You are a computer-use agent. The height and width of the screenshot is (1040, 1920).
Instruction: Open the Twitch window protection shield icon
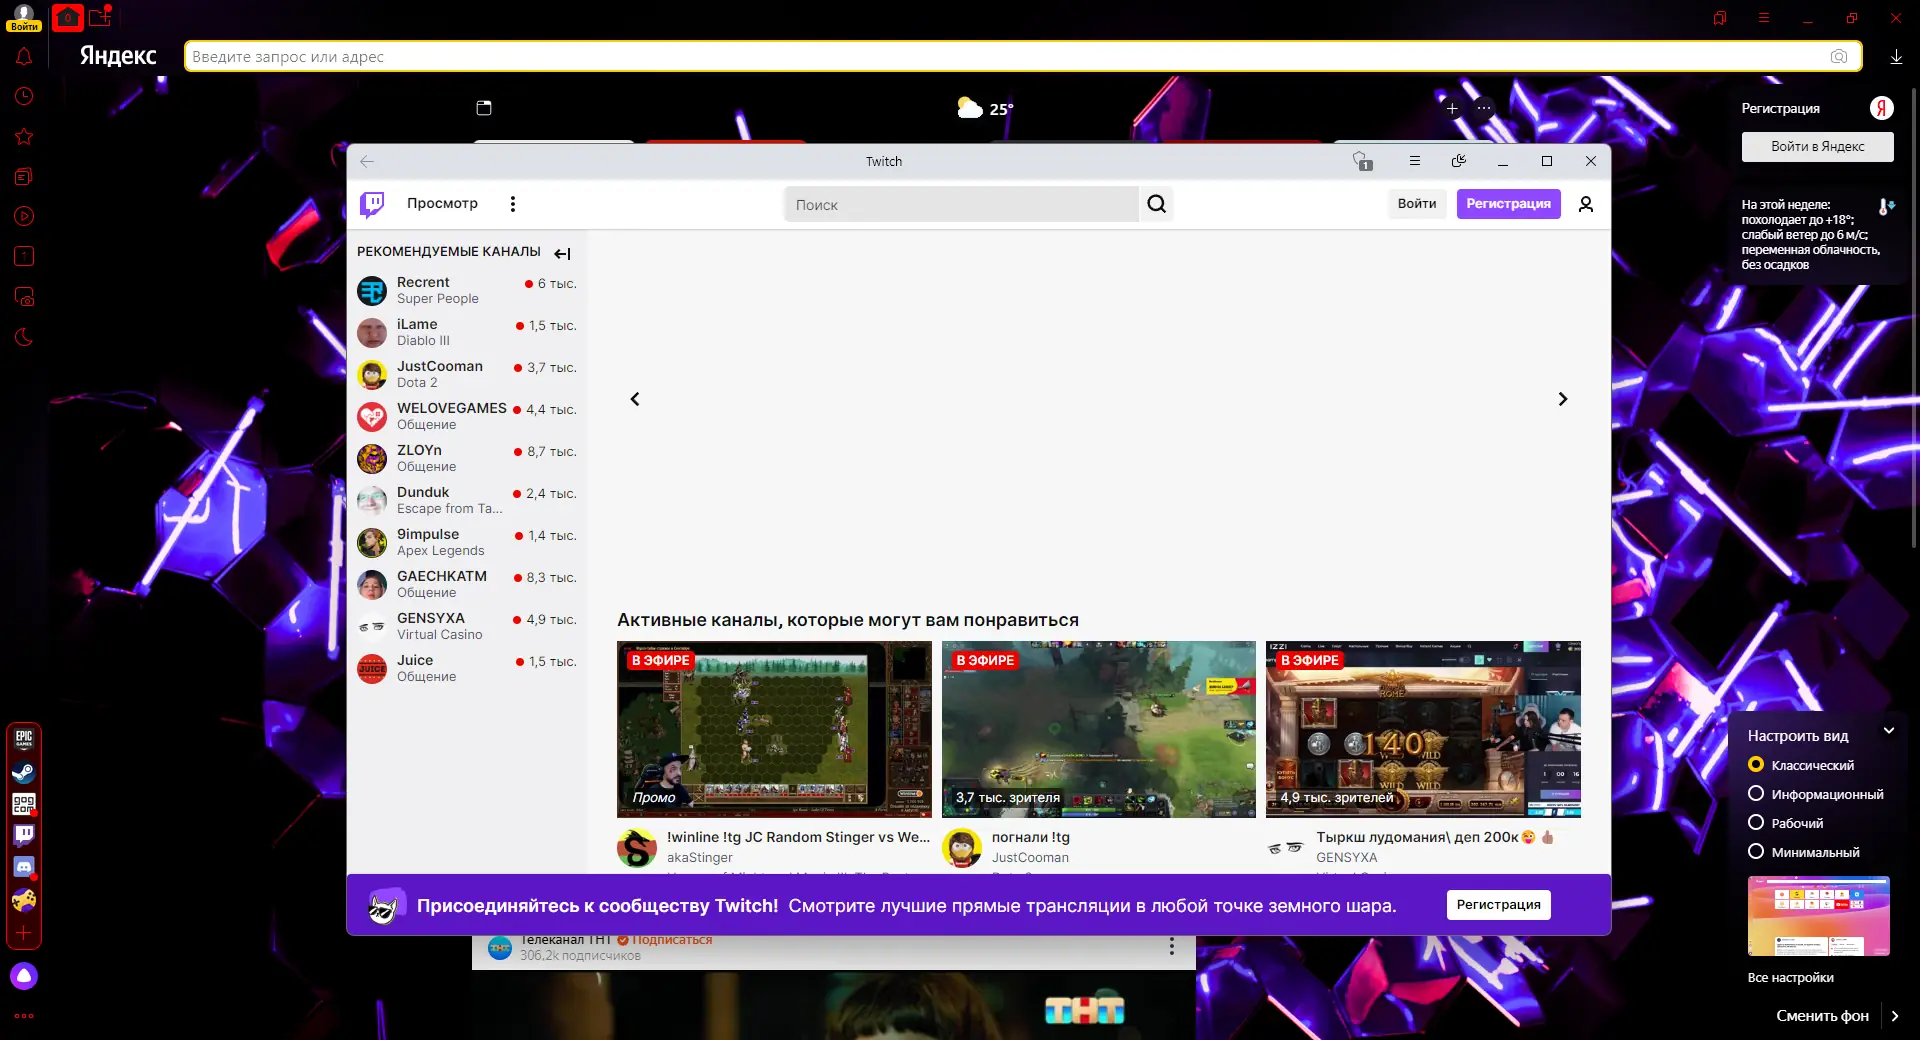tap(1362, 161)
